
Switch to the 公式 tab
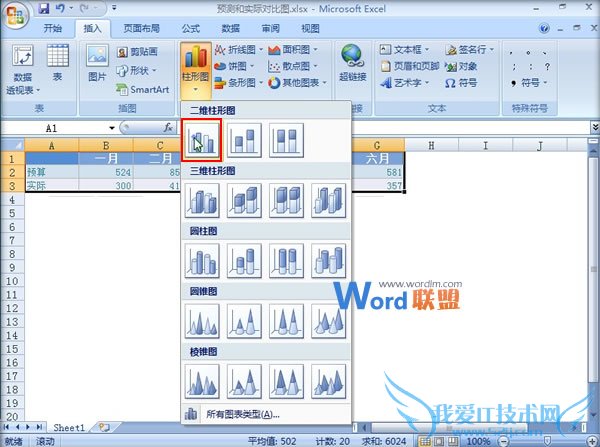coord(191,28)
